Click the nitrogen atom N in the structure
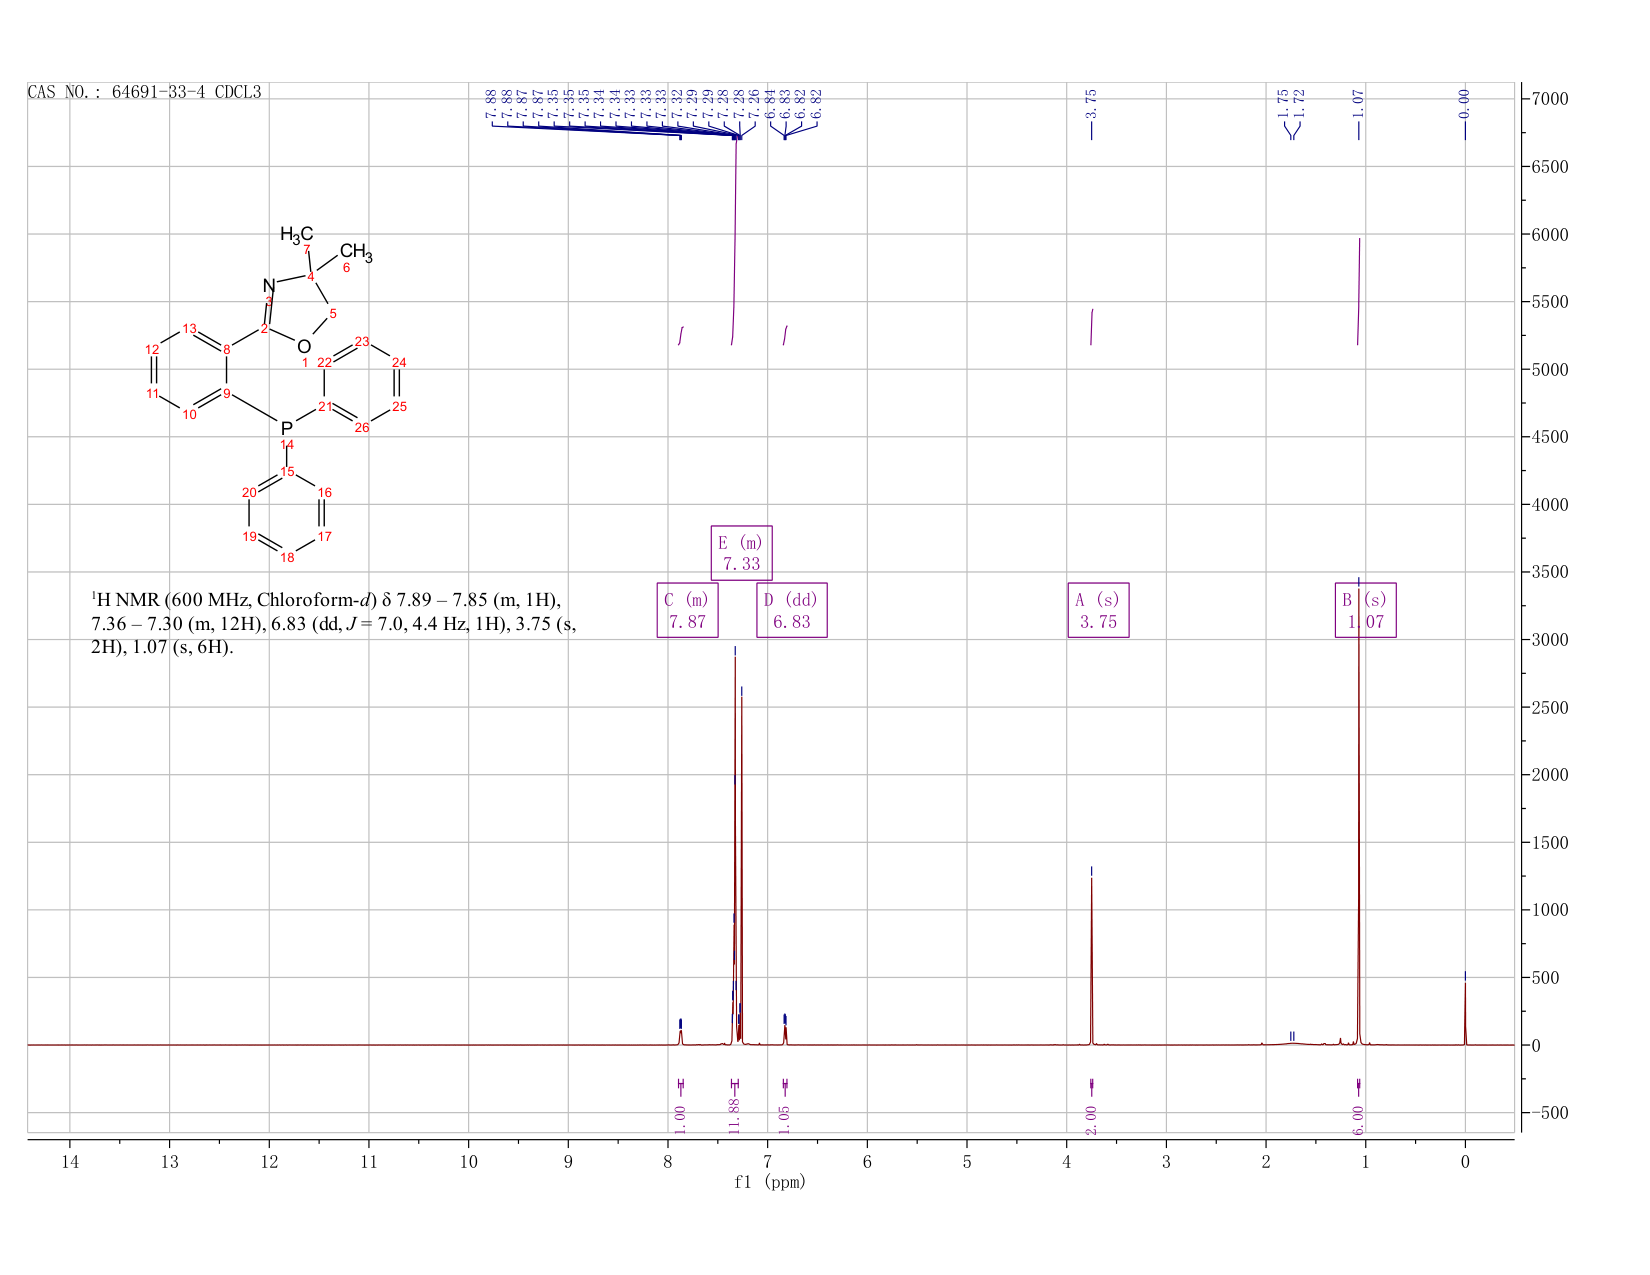The width and height of the screenshot is (1650, 1275). click(269, 285)
